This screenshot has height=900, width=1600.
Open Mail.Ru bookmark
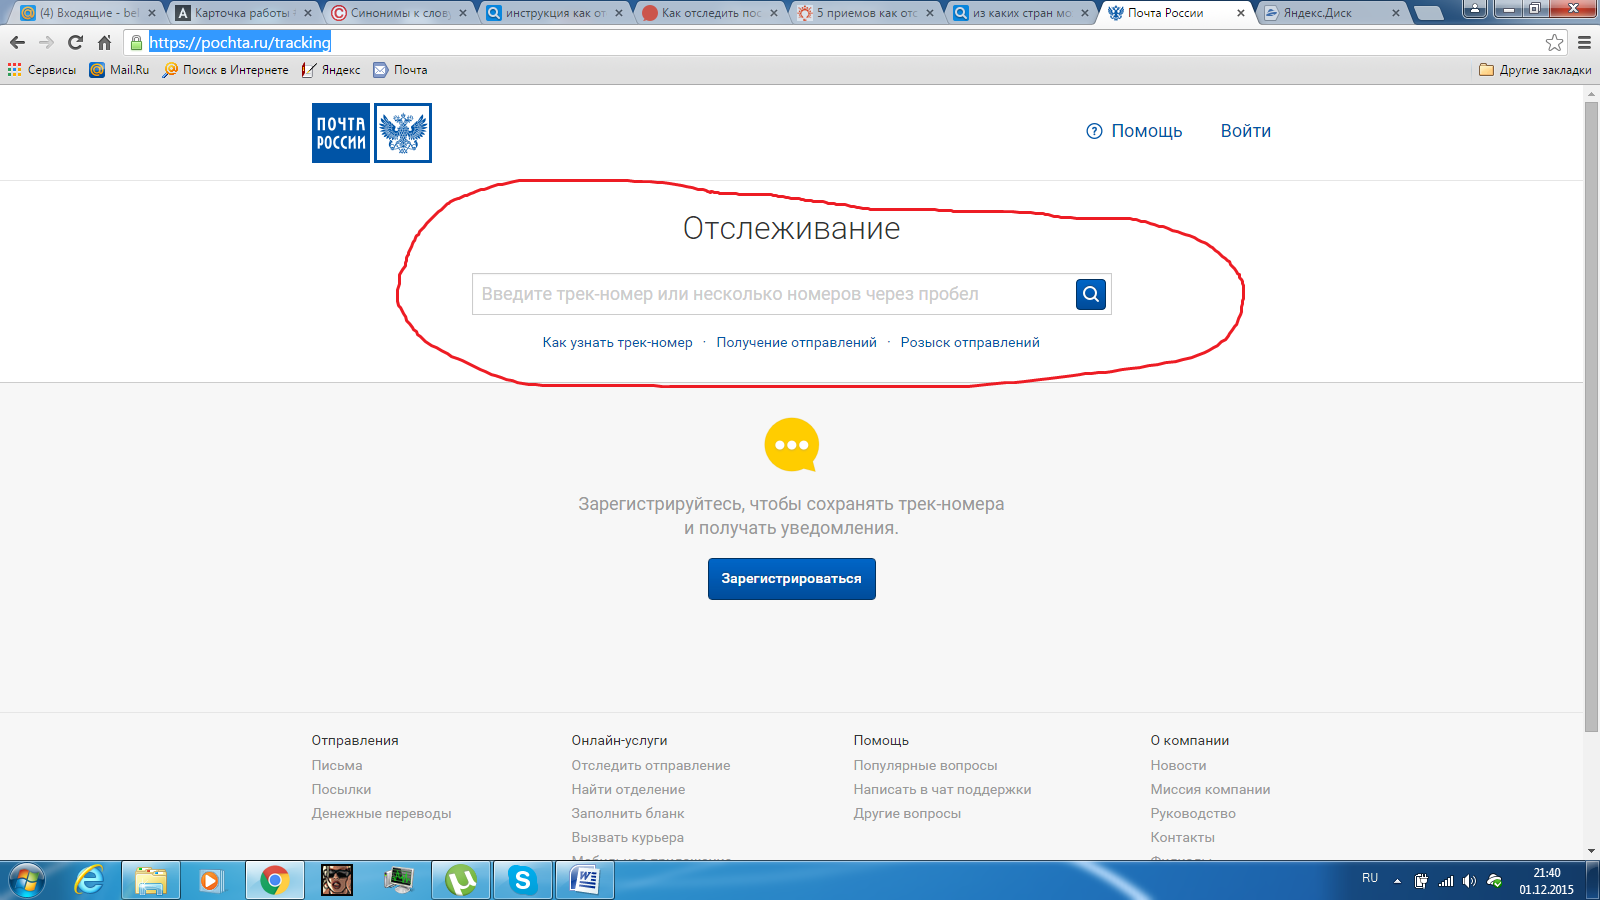(x=119, y=70)
